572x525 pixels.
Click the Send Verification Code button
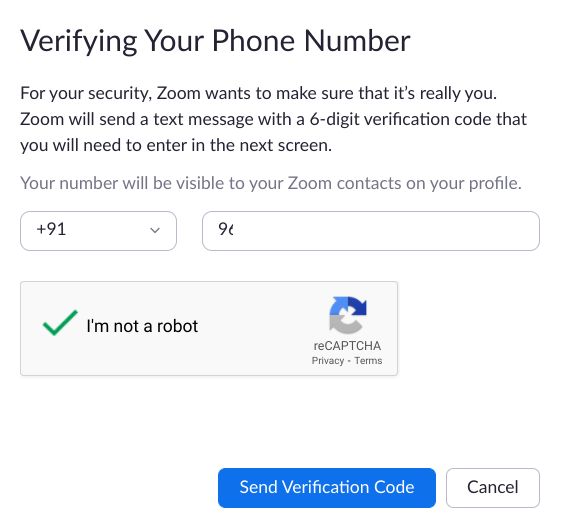327,488
